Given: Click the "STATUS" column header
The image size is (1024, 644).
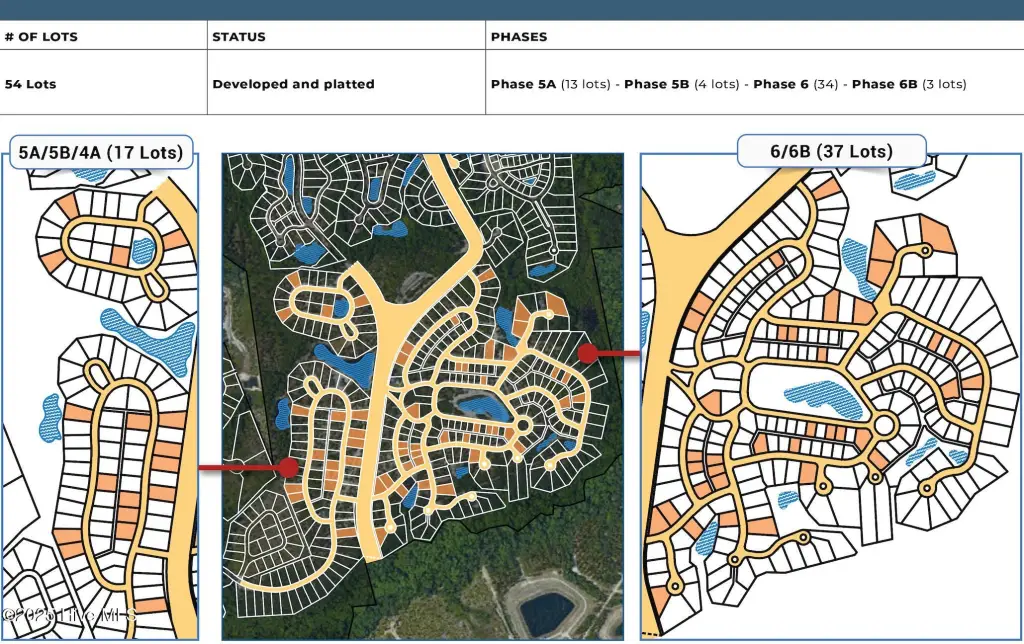Looking at the screenshot, I should pos(239,37).
